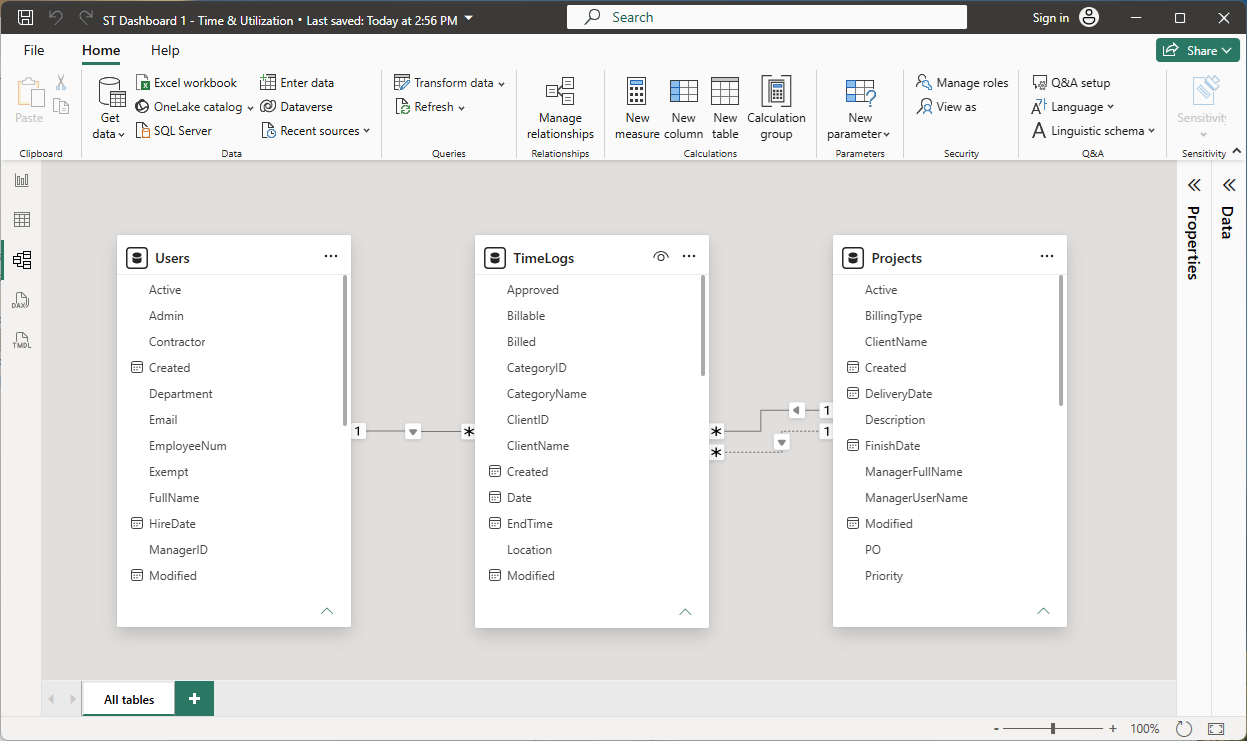The height and width of the screenshot is (741, 1247).
Task: Toggle TimeLogs table visibility eye icon
Action: pos(660,257)
